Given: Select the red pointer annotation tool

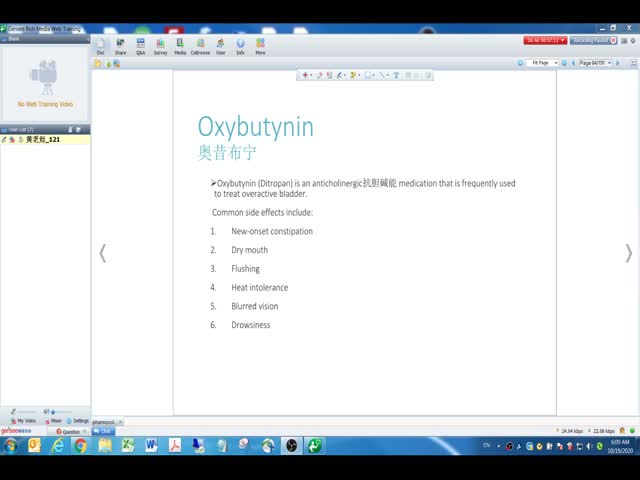Looking at the screenshot, I should click(305, 75).
